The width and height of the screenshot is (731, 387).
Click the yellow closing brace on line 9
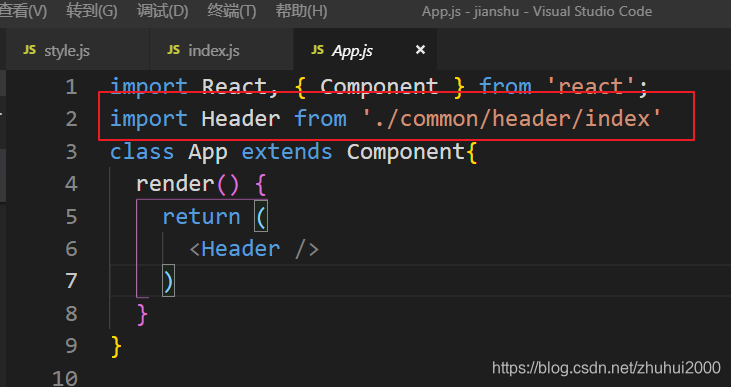pyautogui.click(x=116, y=346)
